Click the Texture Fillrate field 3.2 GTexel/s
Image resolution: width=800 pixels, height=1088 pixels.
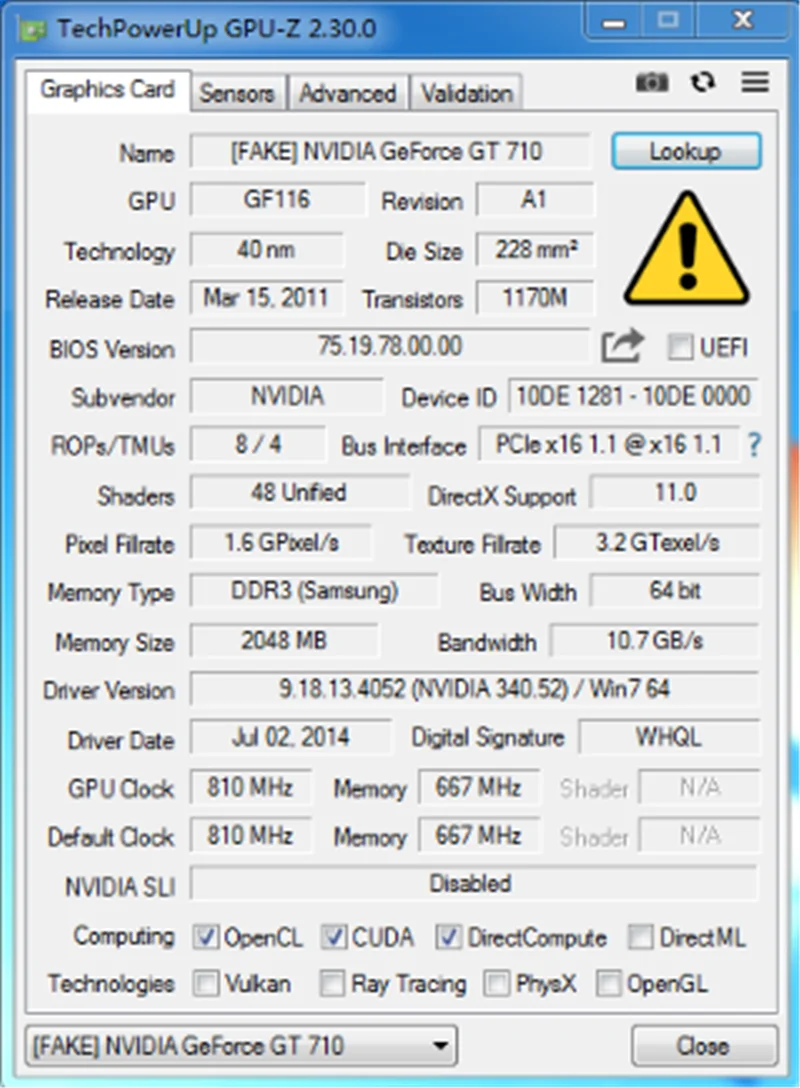click(657, 543)
